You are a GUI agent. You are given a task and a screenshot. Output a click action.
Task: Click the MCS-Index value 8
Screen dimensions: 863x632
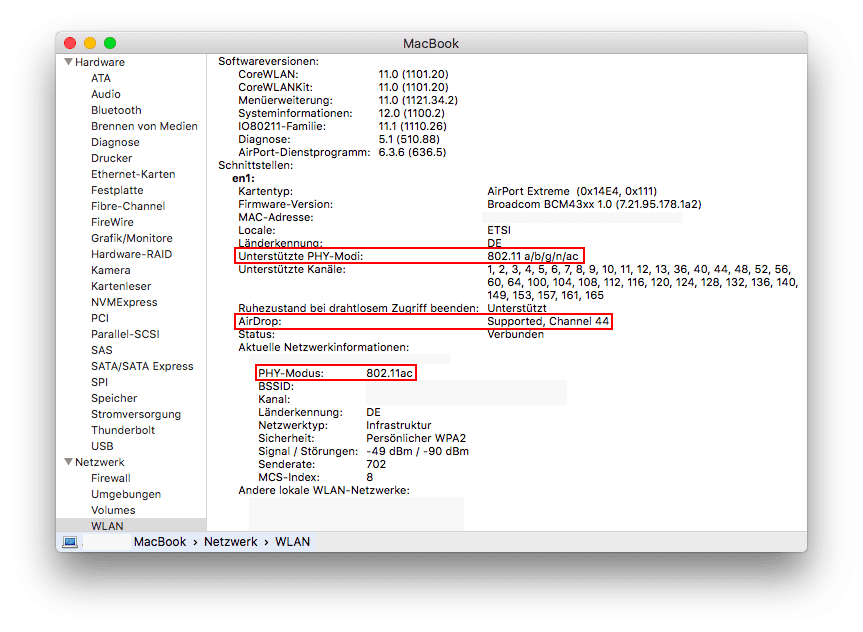click(x=369, y=477)
